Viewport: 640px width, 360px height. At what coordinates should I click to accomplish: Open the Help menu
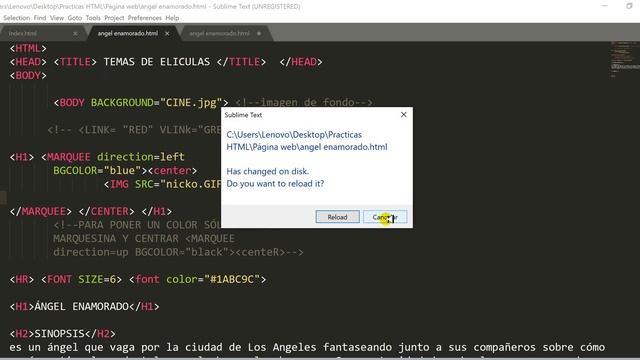coord(172,18)
